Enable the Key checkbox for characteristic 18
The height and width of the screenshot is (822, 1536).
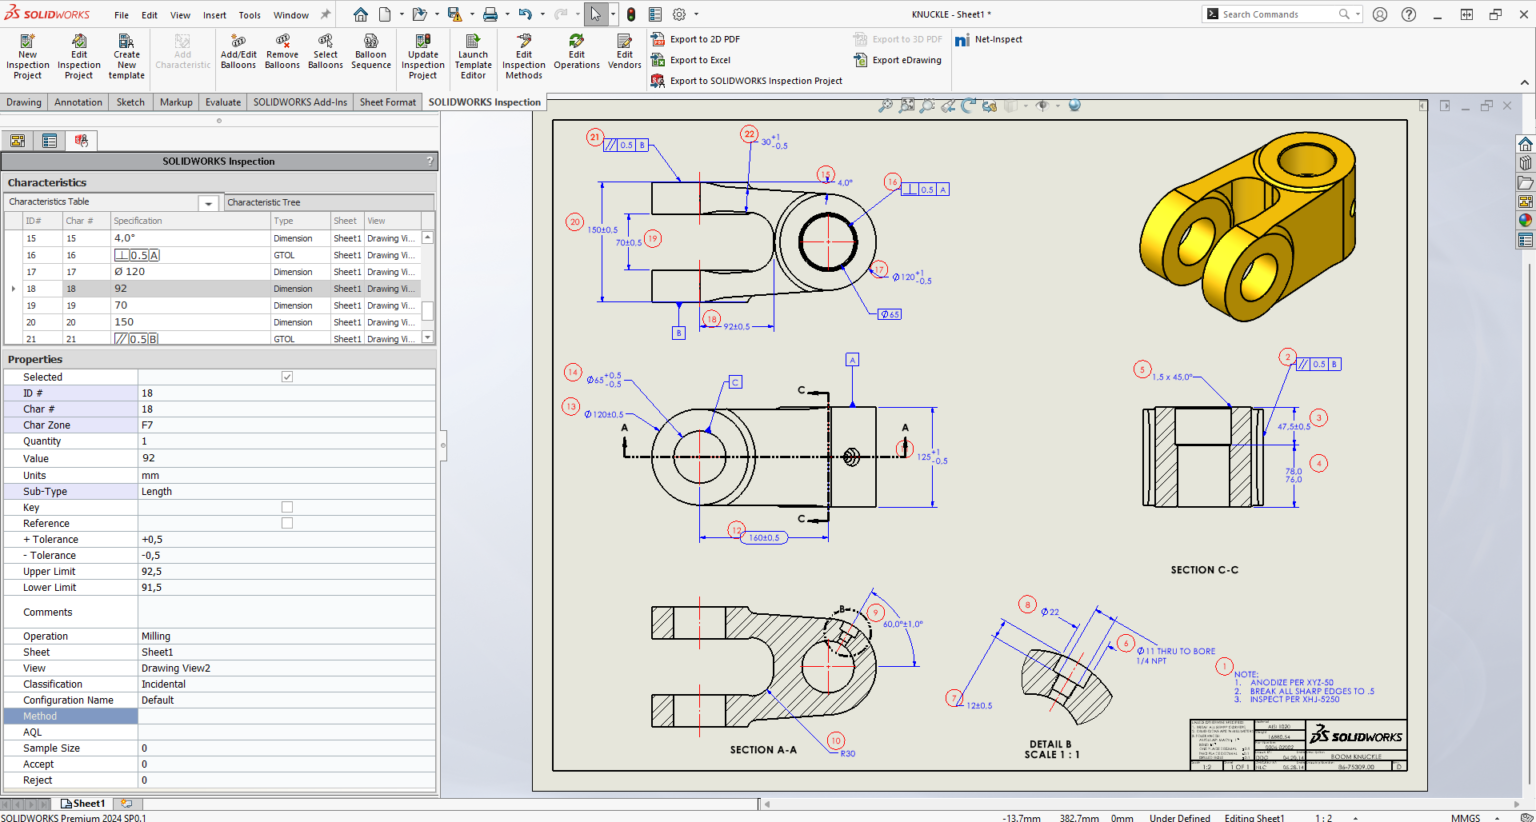(x=287, y=507)
